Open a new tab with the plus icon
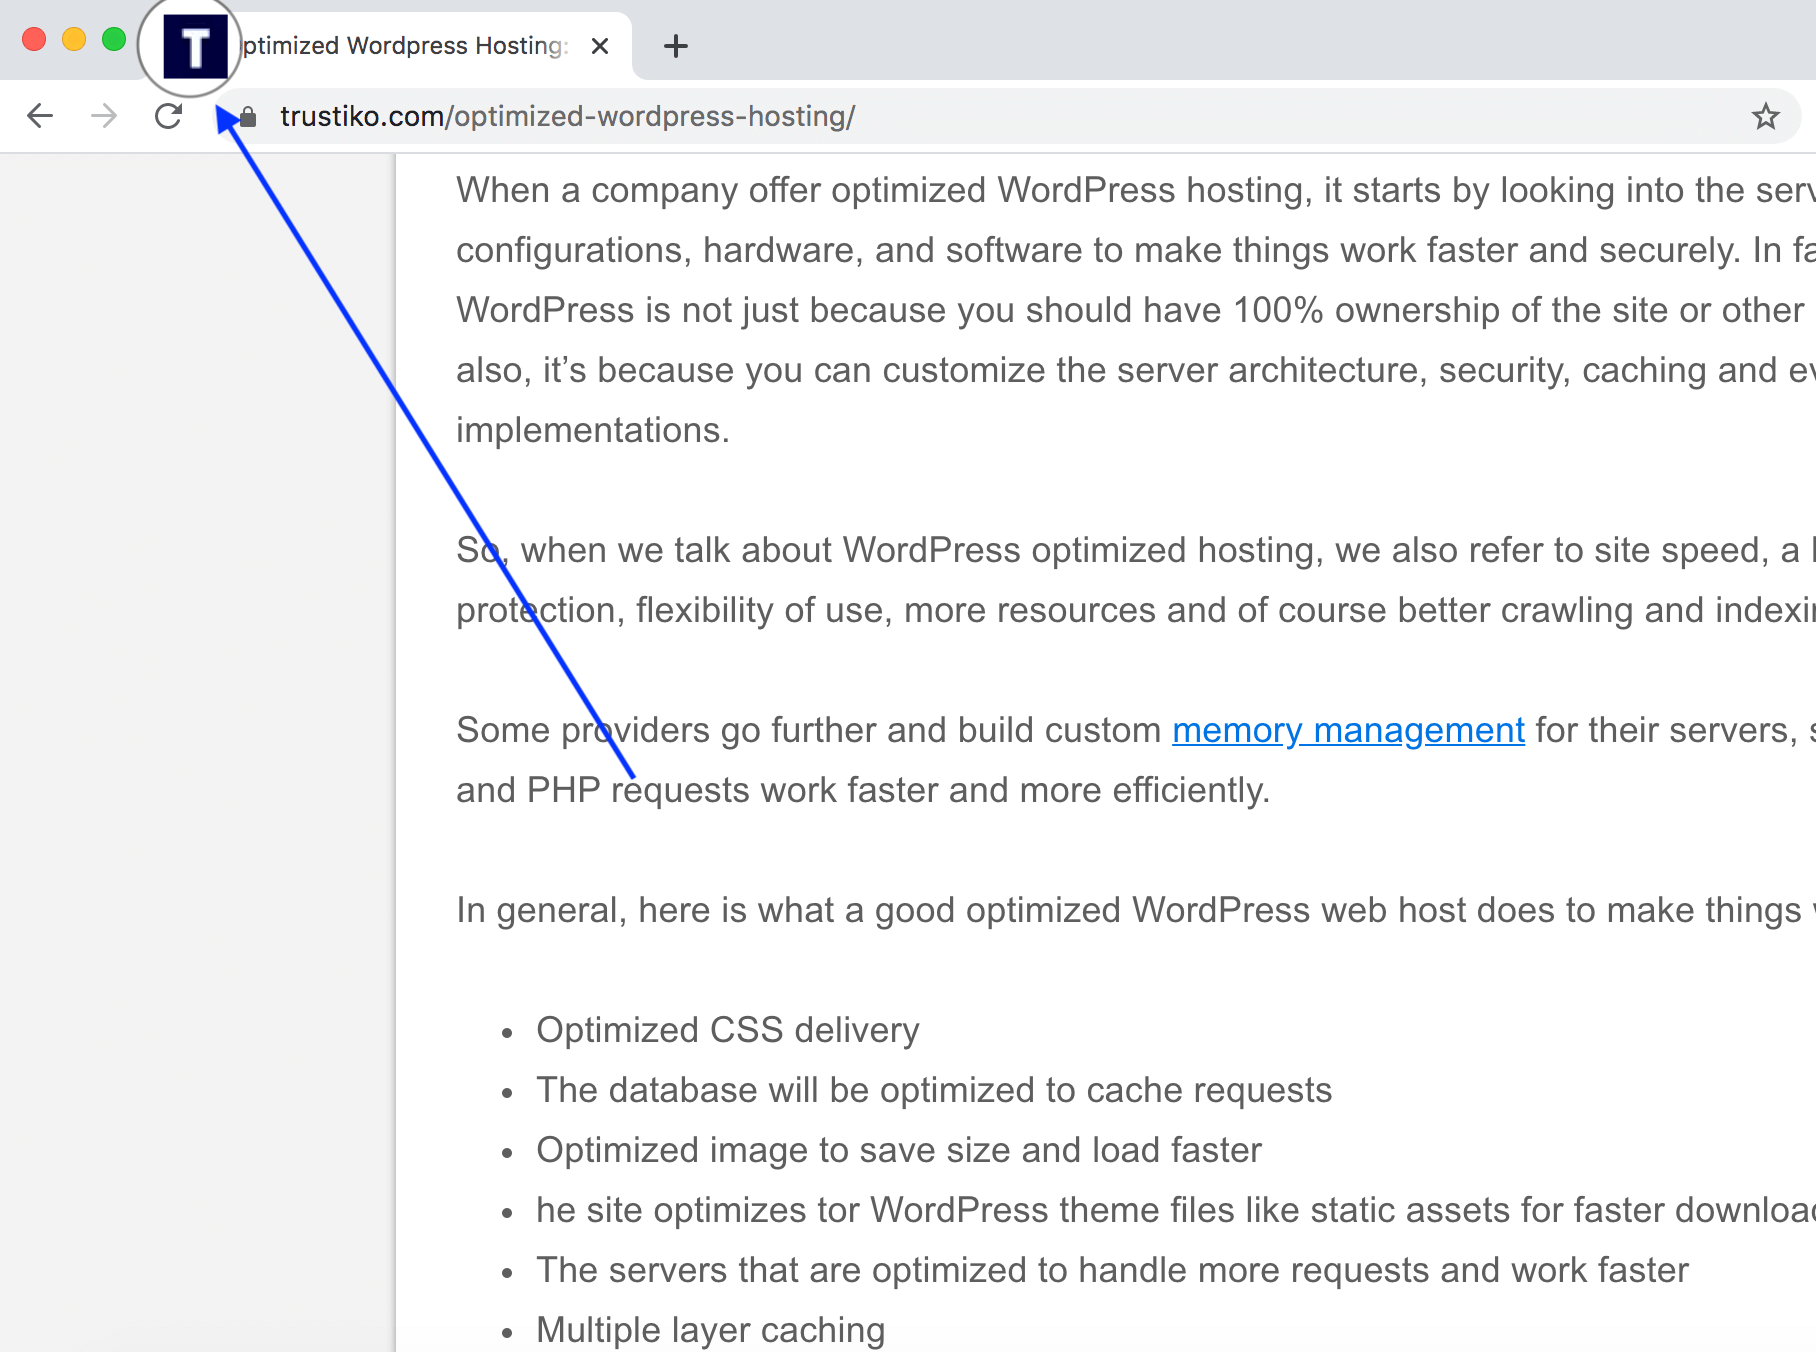 pyautogui.click(x=676, y=45)
